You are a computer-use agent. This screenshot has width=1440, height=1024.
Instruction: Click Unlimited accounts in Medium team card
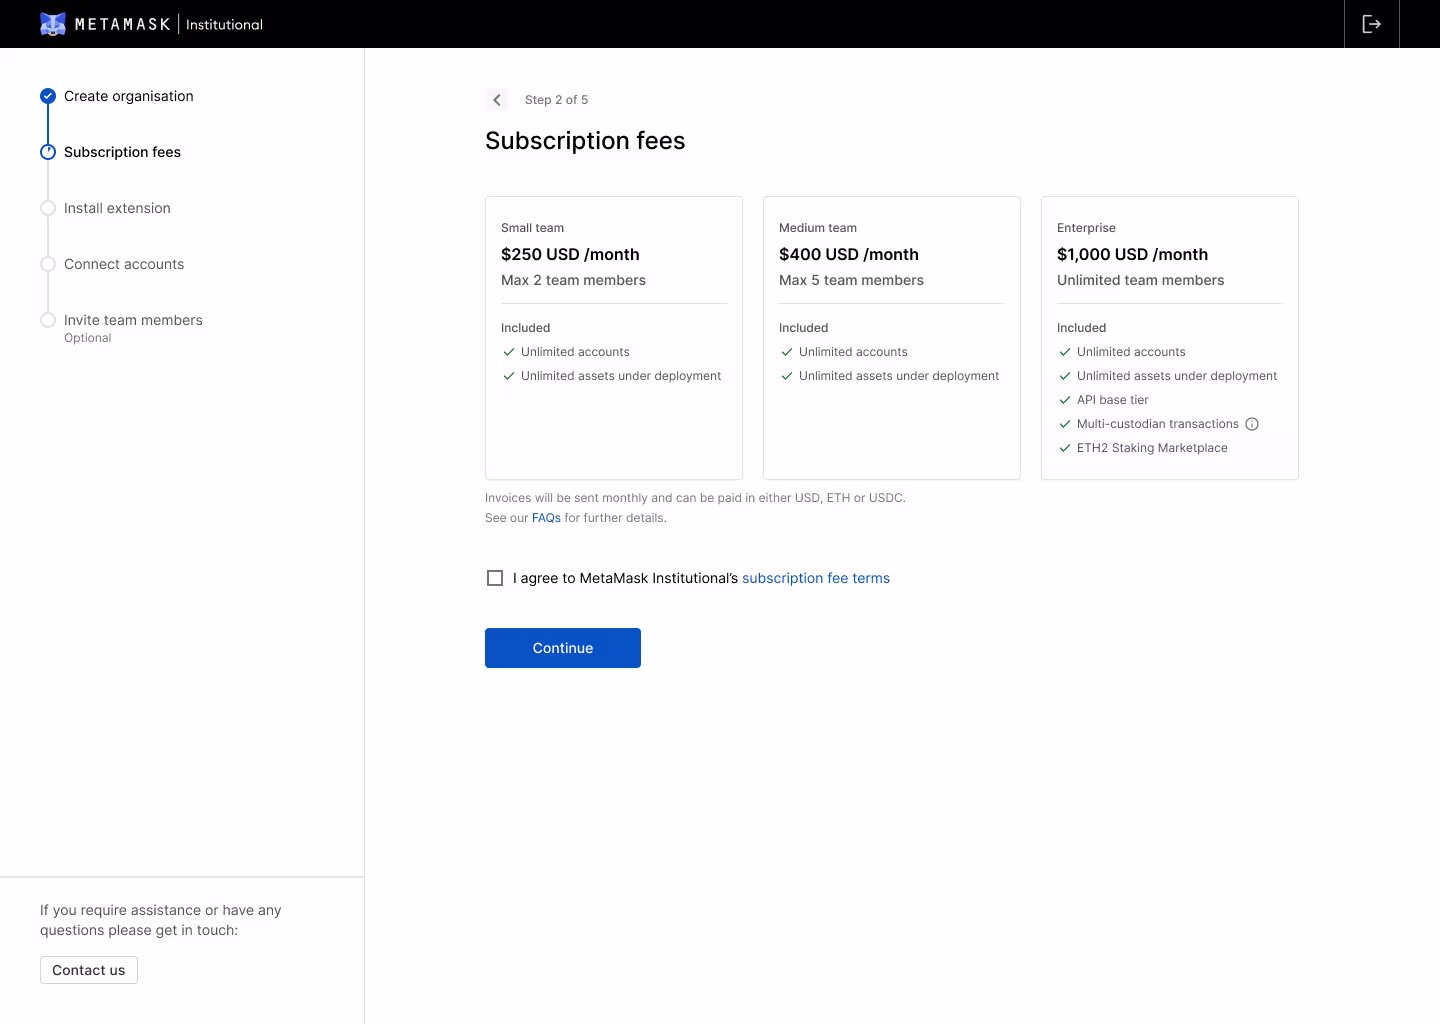click(x=853, y=352)
